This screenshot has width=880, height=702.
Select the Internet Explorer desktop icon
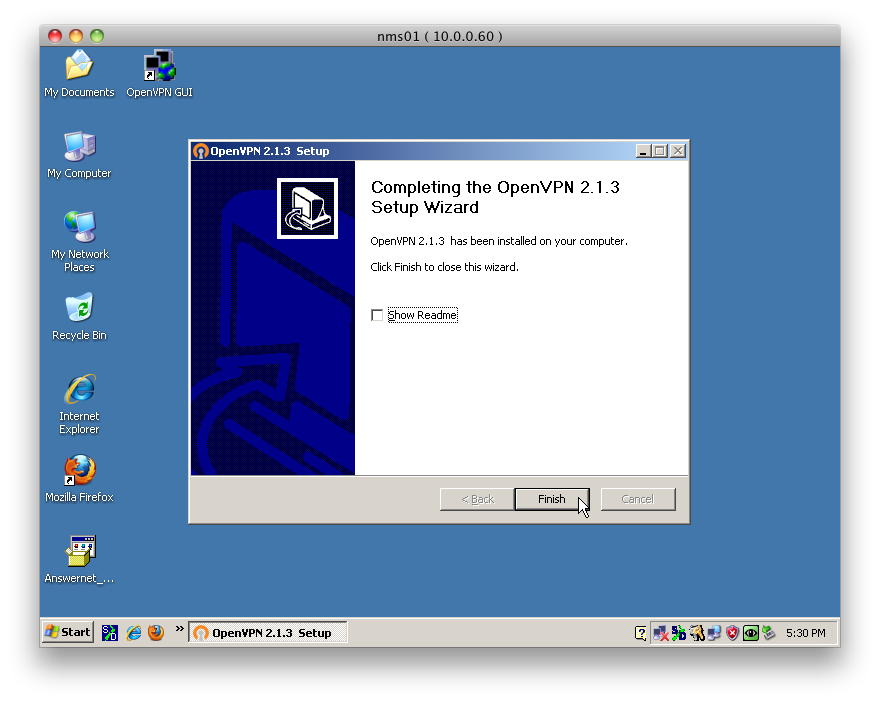79,404
